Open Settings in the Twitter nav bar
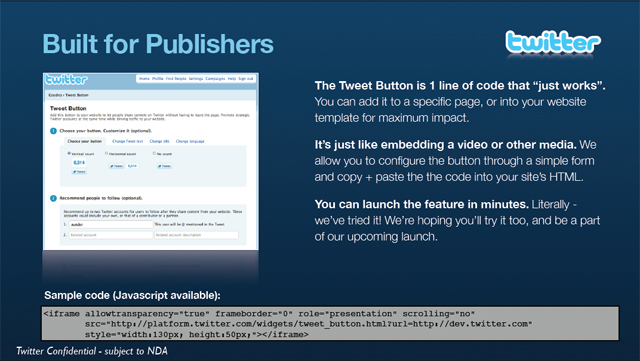The height and width of the screenshot is (361, 640). [x=196, y=78]
